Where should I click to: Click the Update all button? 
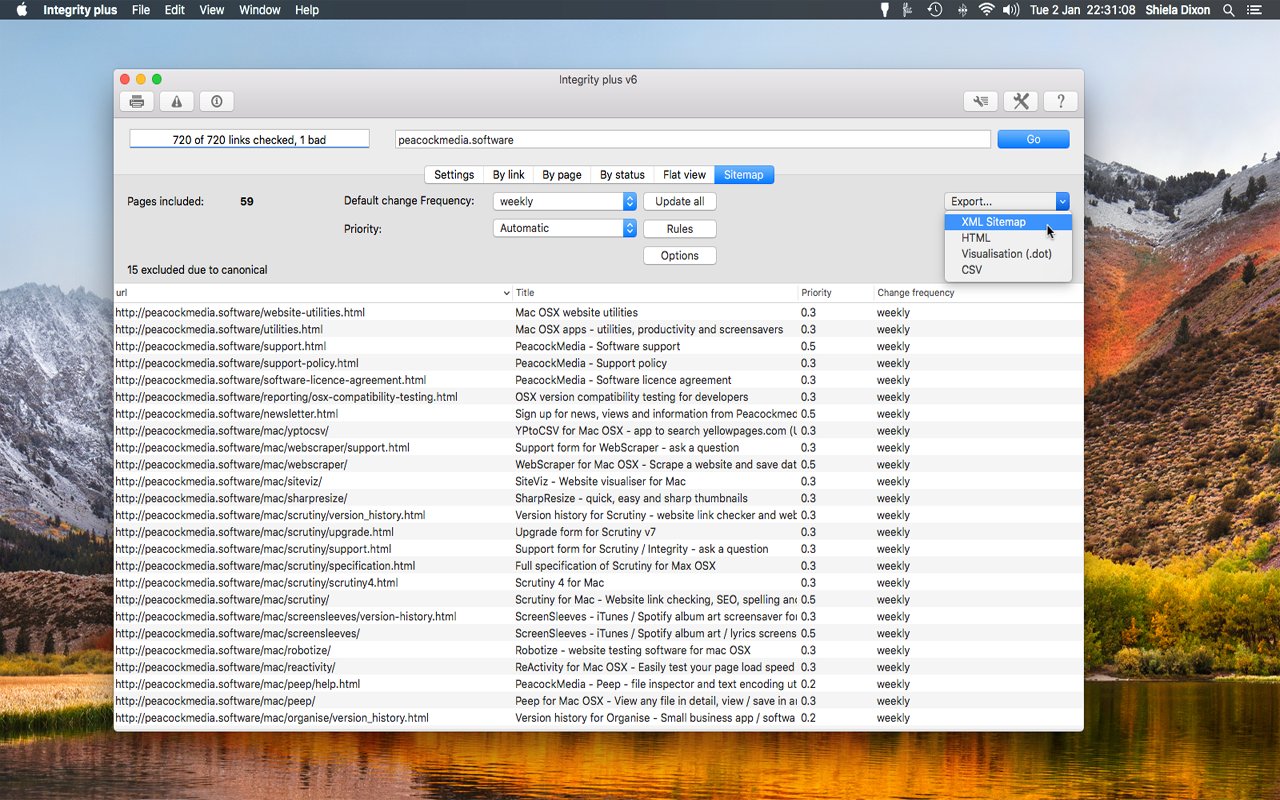pyautogui.click(x=680, y=201)
